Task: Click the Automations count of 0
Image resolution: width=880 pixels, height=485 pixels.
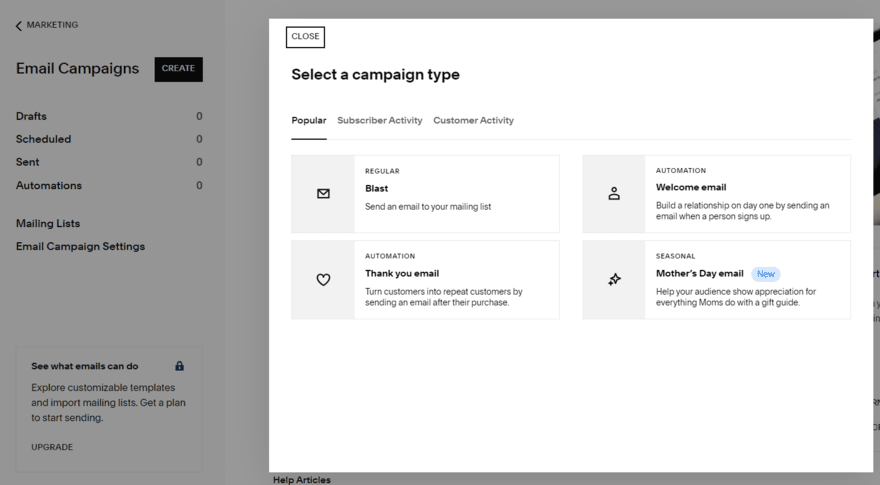Action: click(x=199, y=185)
